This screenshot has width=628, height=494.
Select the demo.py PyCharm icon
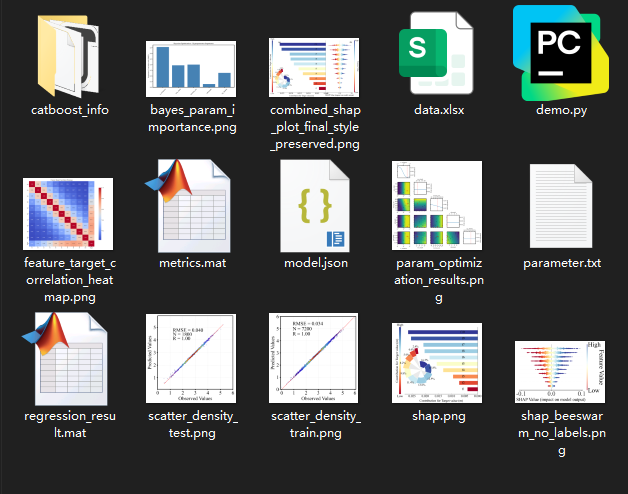click(x=561, y=53)
